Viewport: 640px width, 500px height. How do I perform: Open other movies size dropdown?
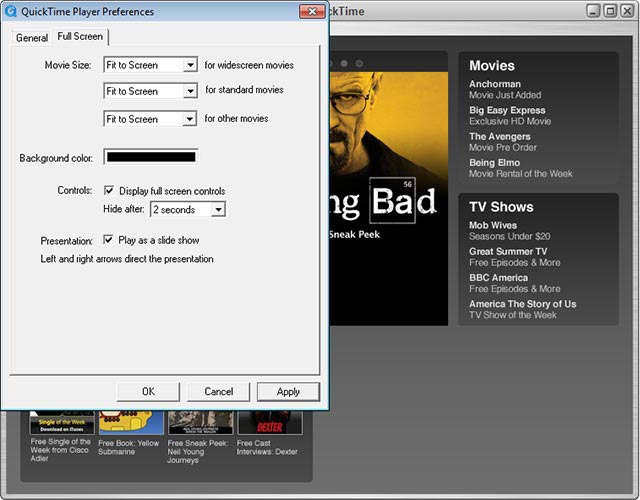pyautogui.click(x=151, y=119)
